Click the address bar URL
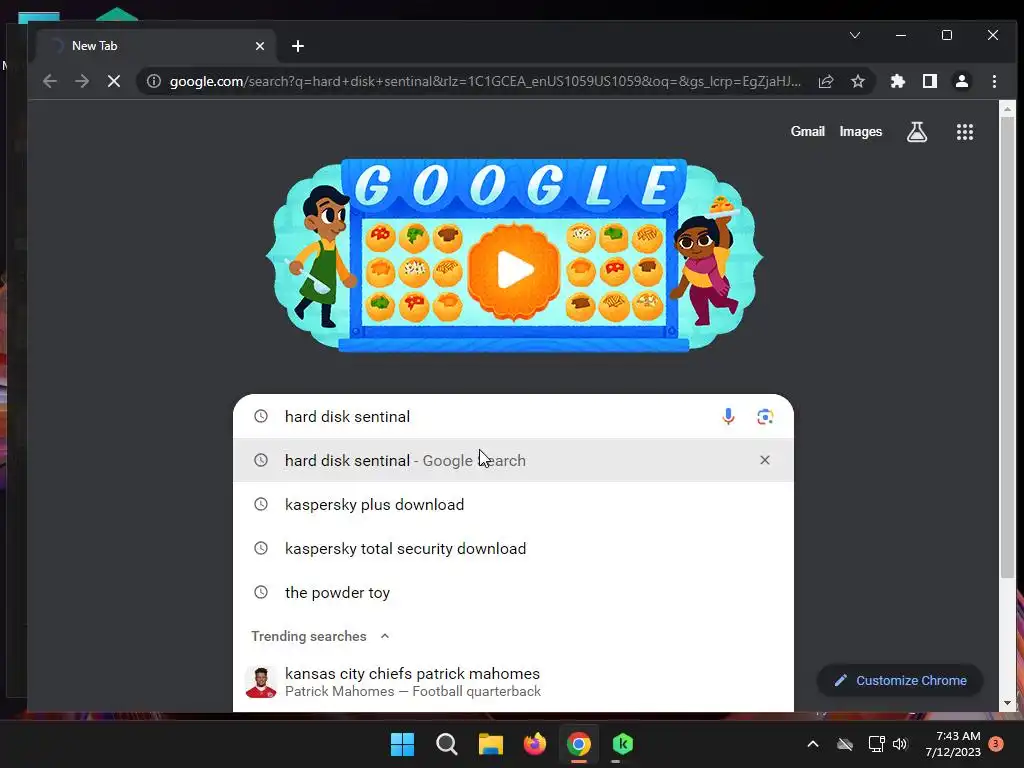This screenshot has height=768, width=1024. pyautogui.click(x=485, y=81)
